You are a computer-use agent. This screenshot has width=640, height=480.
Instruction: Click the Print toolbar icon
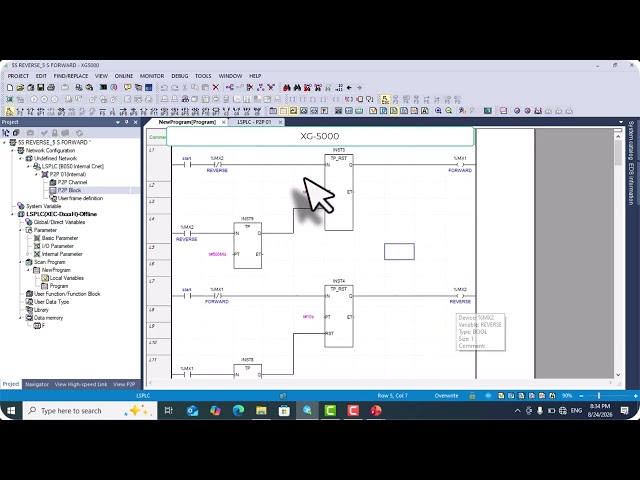coord(51,87)
